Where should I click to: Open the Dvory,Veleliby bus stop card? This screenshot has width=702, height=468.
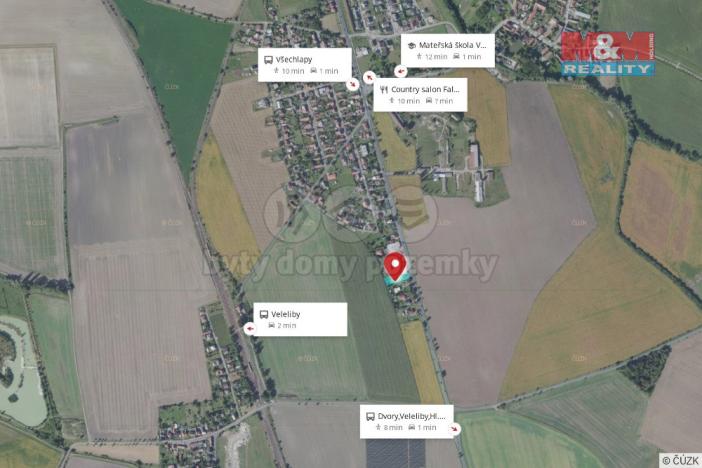(x=407, y=422)
